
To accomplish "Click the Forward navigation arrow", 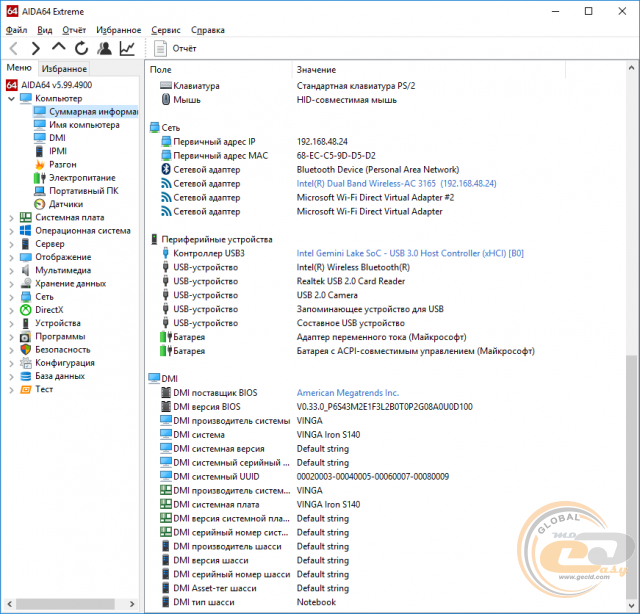I will pyautogui.click(x=36, y=48).
